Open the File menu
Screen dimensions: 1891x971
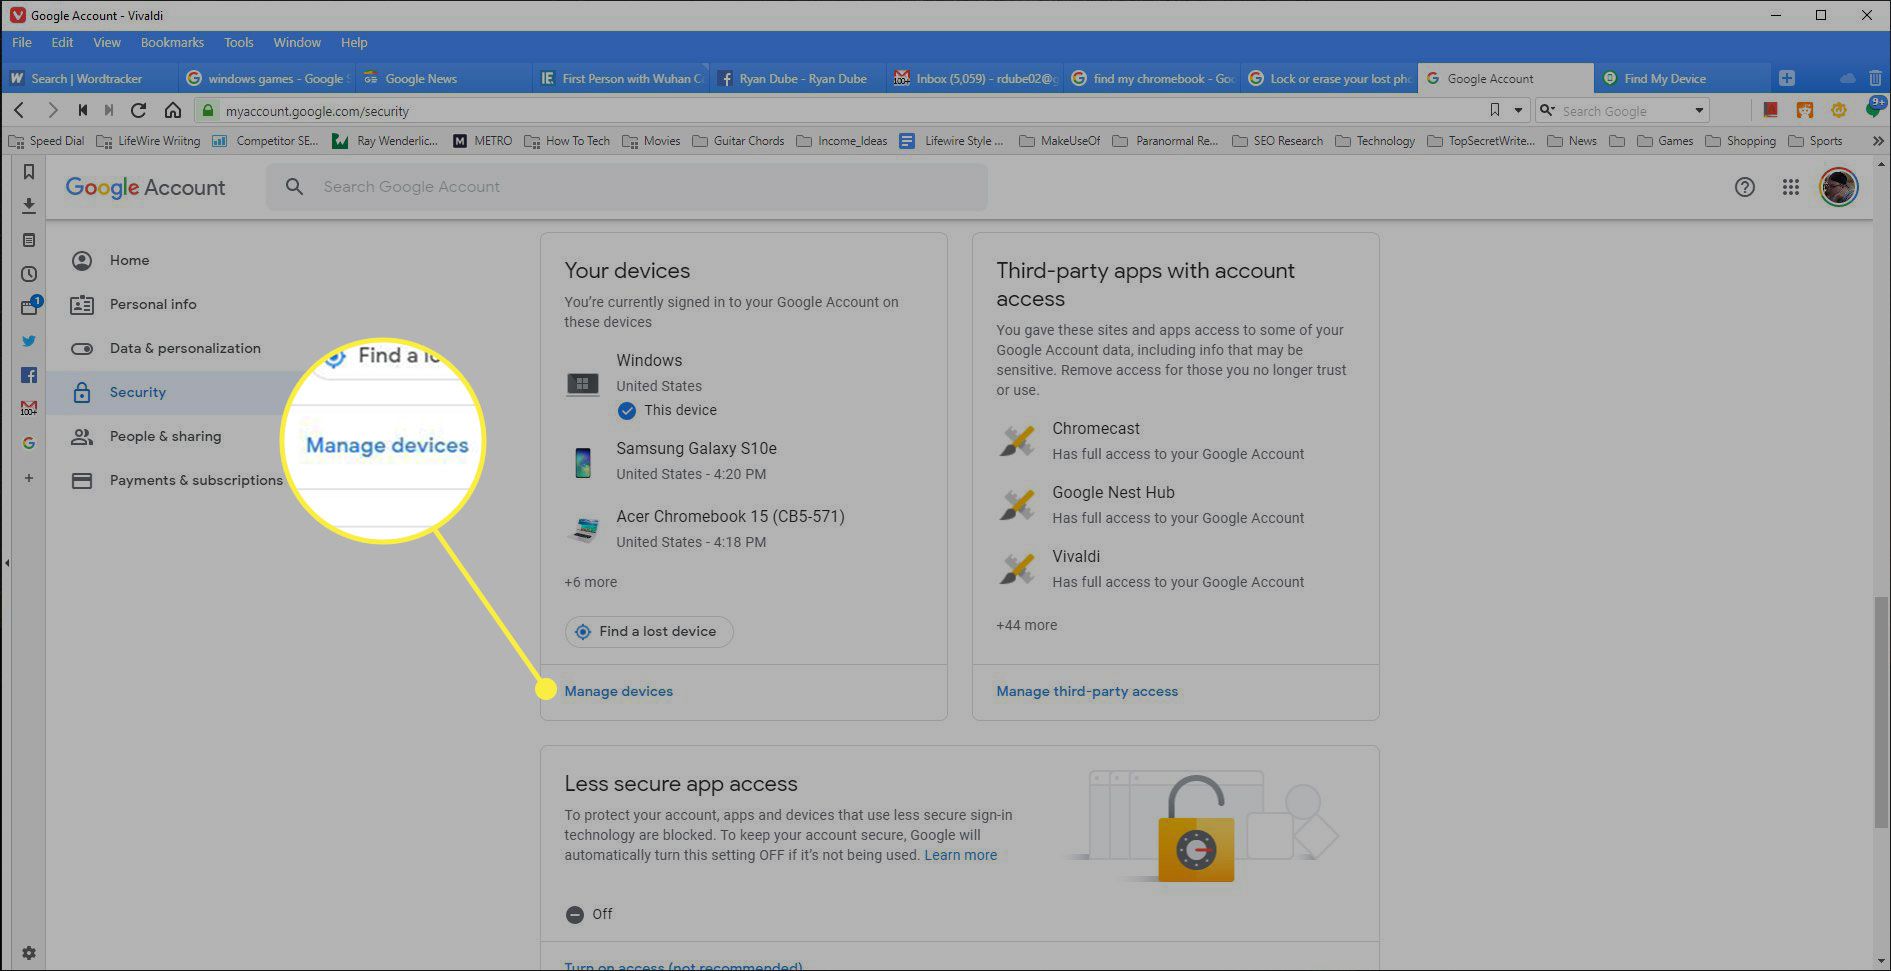tap(22, 42)
